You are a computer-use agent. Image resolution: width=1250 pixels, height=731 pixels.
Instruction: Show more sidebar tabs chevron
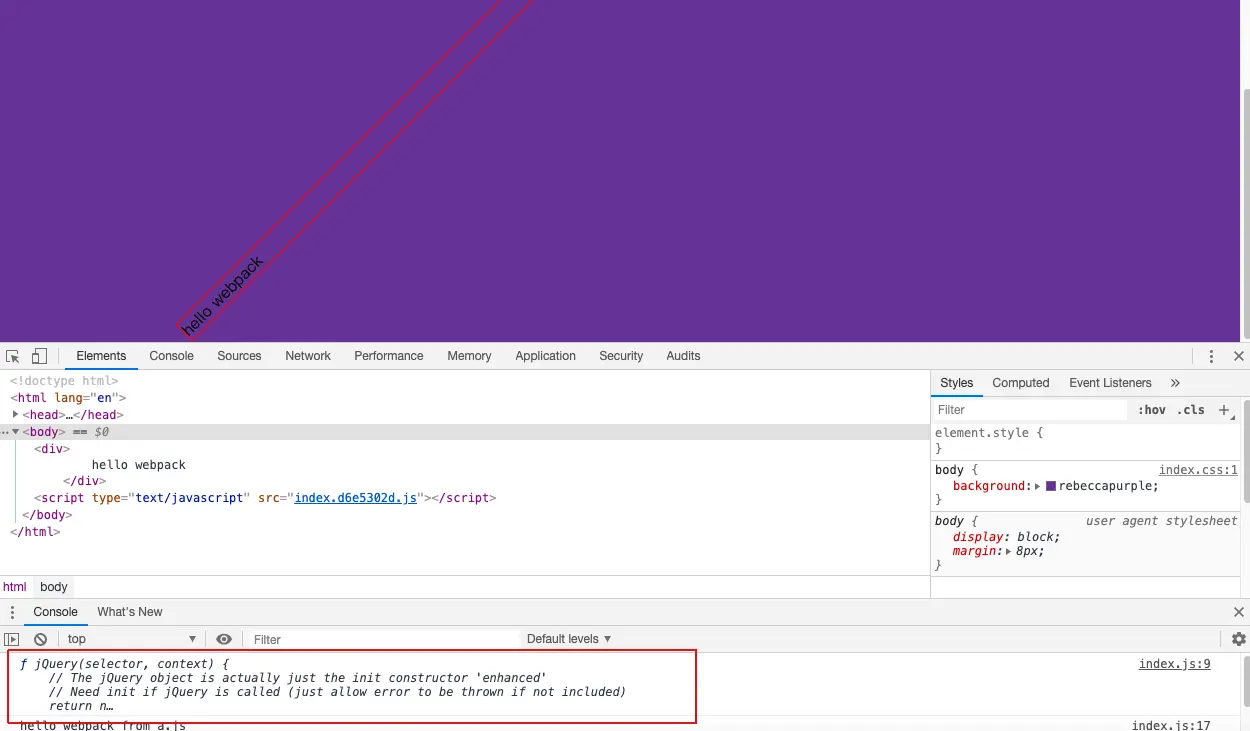pyautogui.click(x=1175, y=383)
